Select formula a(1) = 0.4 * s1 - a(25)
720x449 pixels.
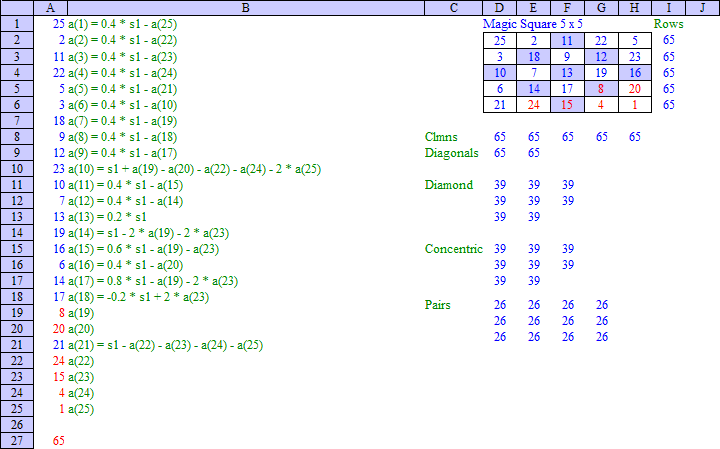123,24
